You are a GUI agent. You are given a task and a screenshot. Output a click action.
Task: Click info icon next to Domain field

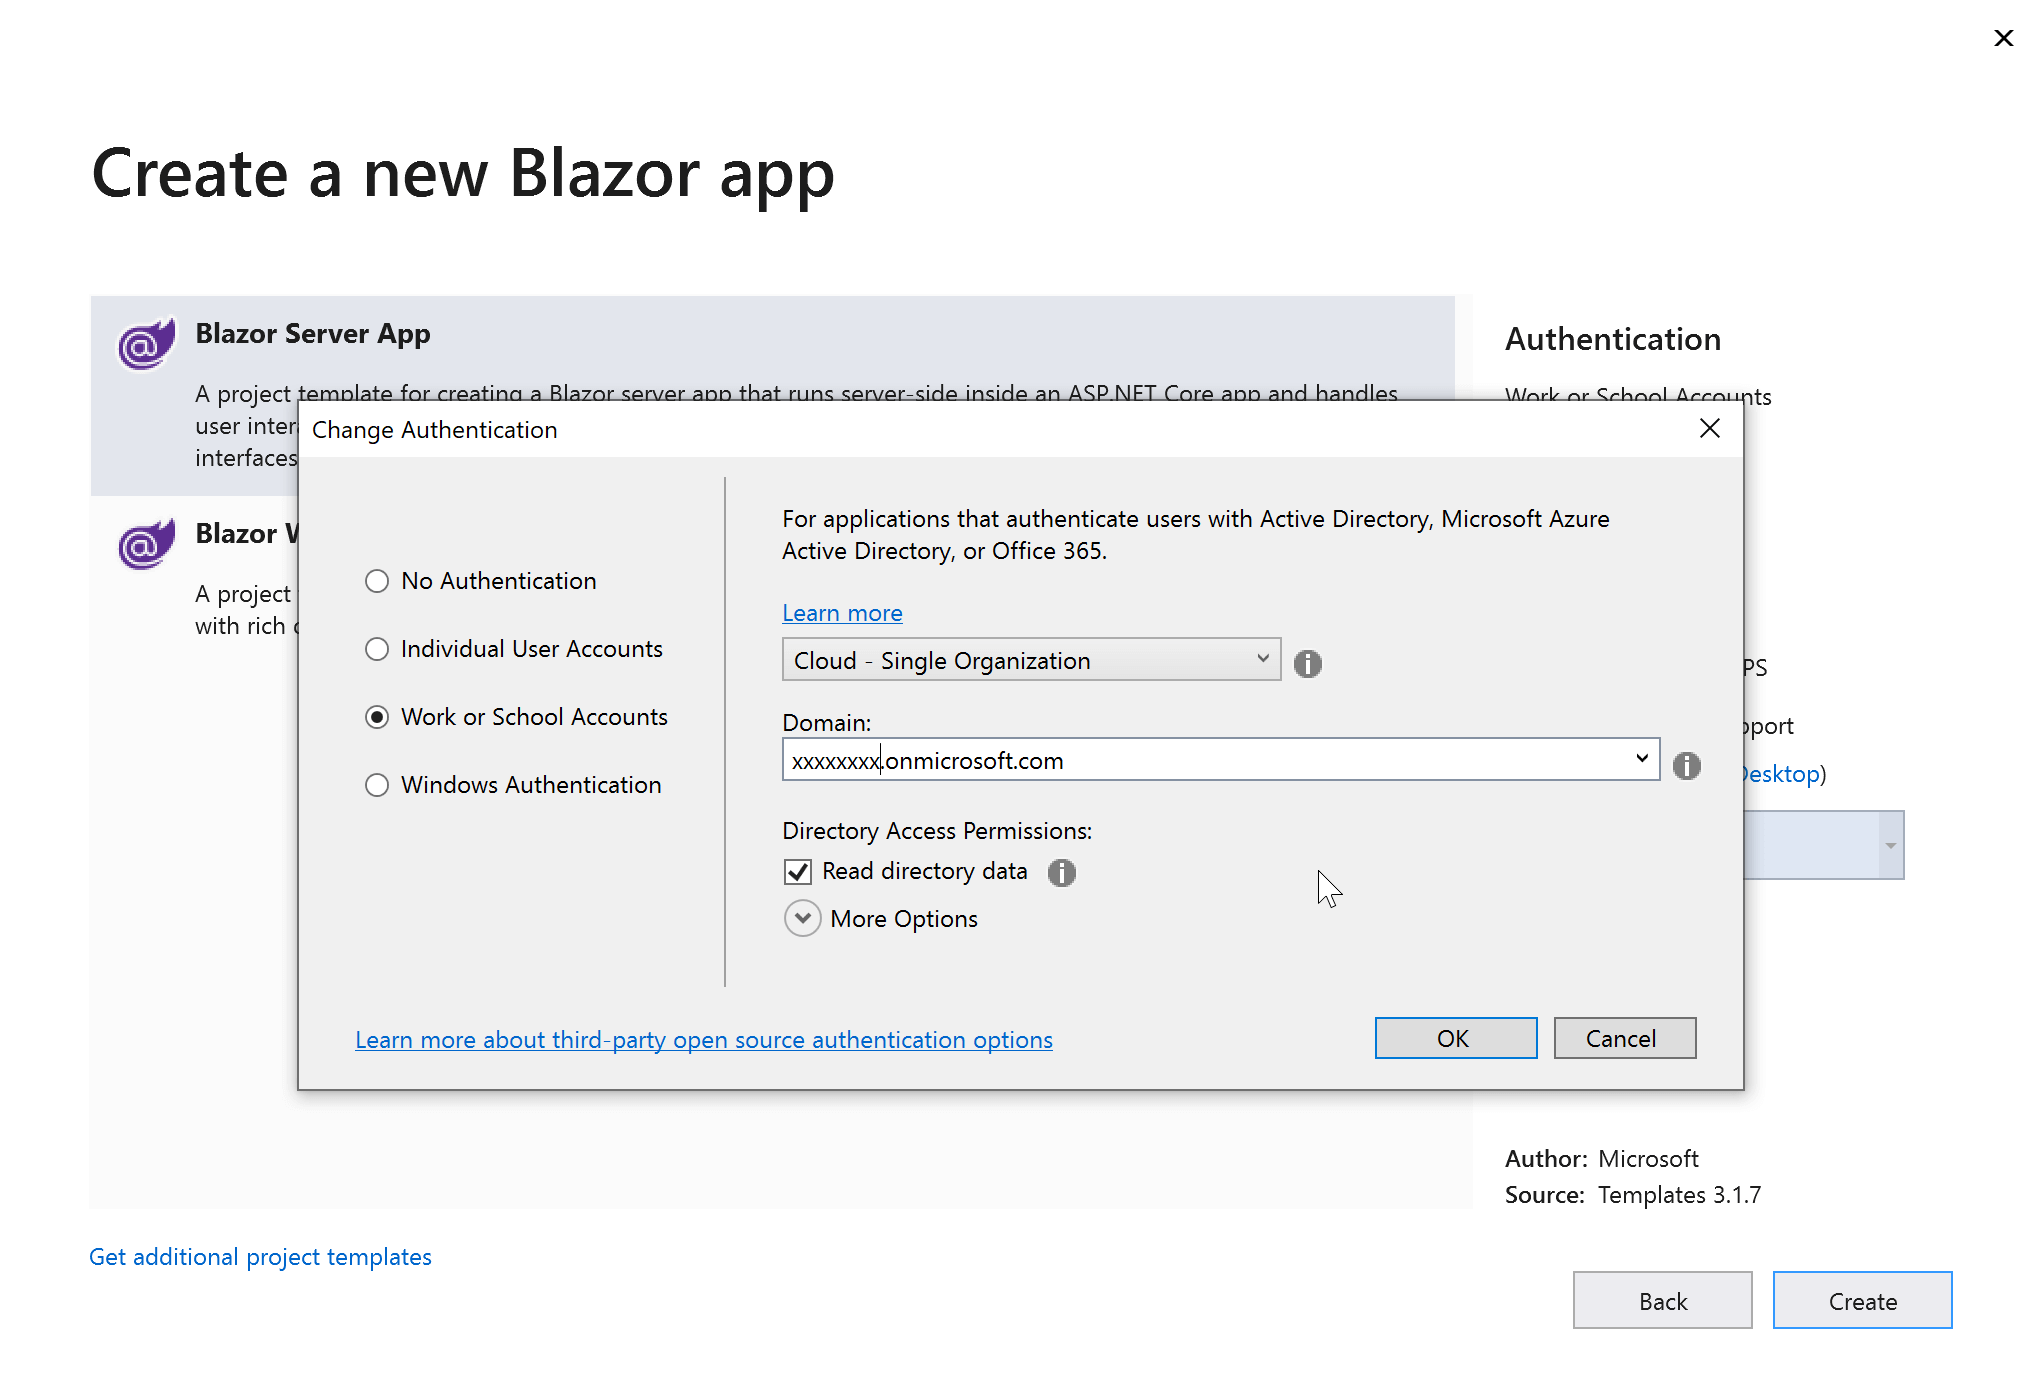click(1686, 765)
